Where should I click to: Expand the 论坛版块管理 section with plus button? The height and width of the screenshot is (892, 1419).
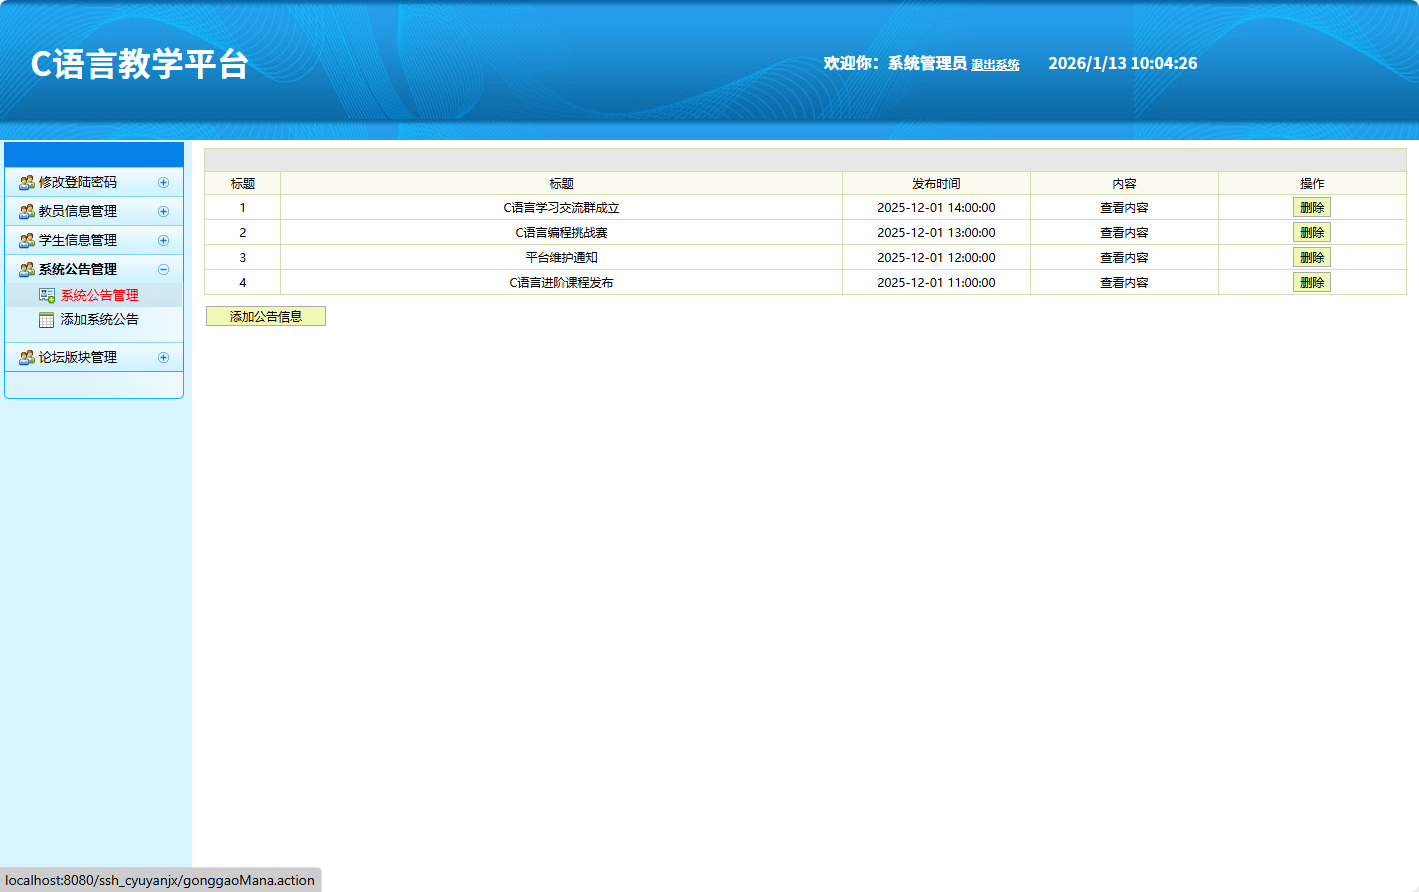[164, 358]
